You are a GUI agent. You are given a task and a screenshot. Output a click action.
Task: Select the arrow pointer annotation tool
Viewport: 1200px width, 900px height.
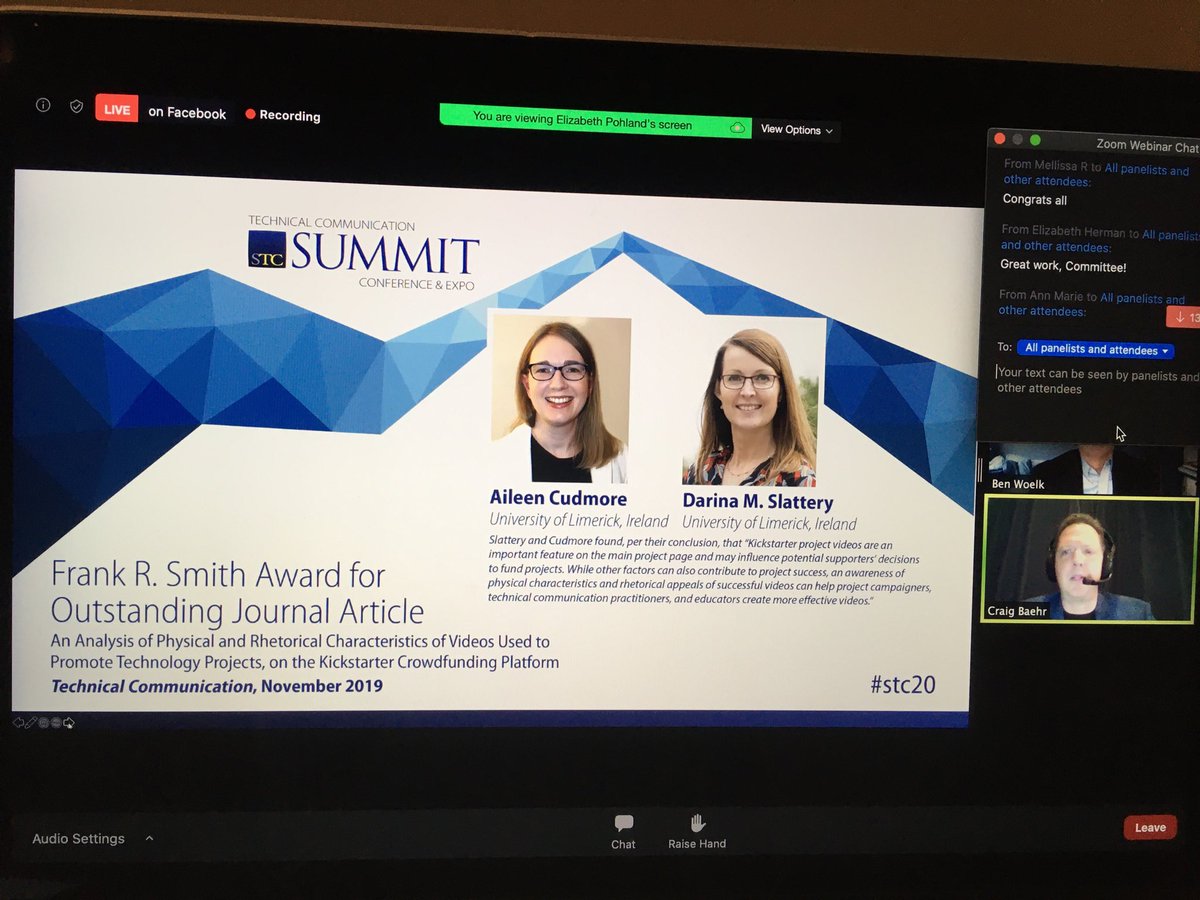tap(68, 722)
